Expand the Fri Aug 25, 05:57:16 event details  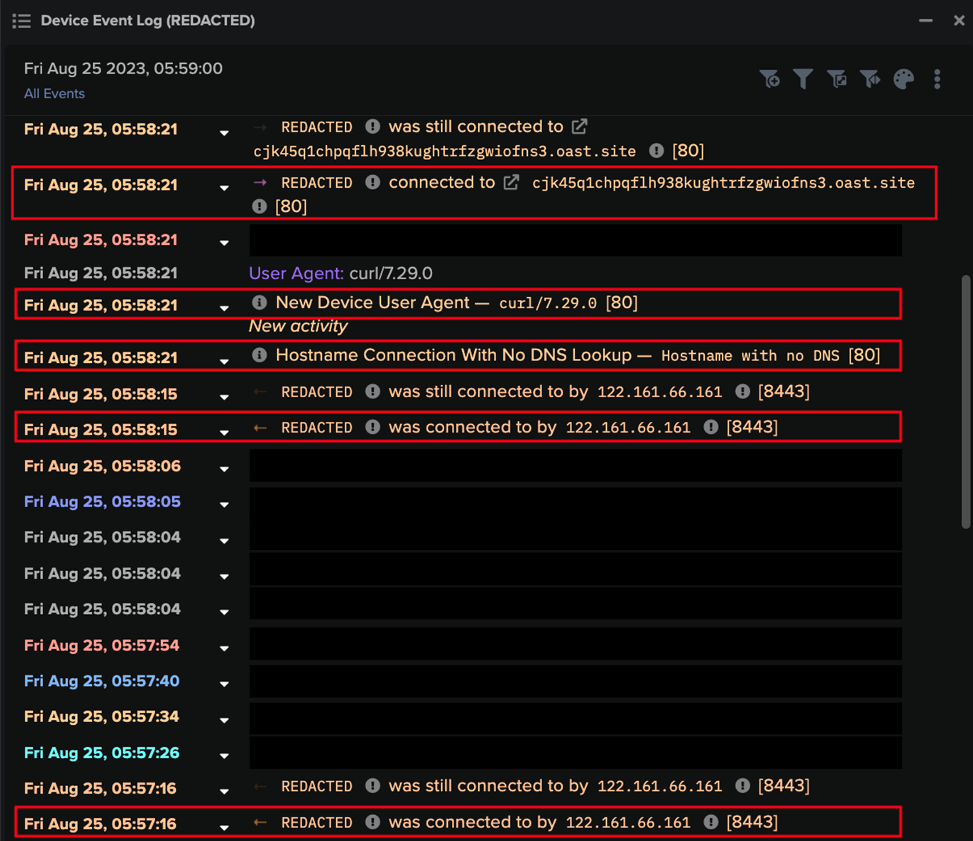[224, 826]
